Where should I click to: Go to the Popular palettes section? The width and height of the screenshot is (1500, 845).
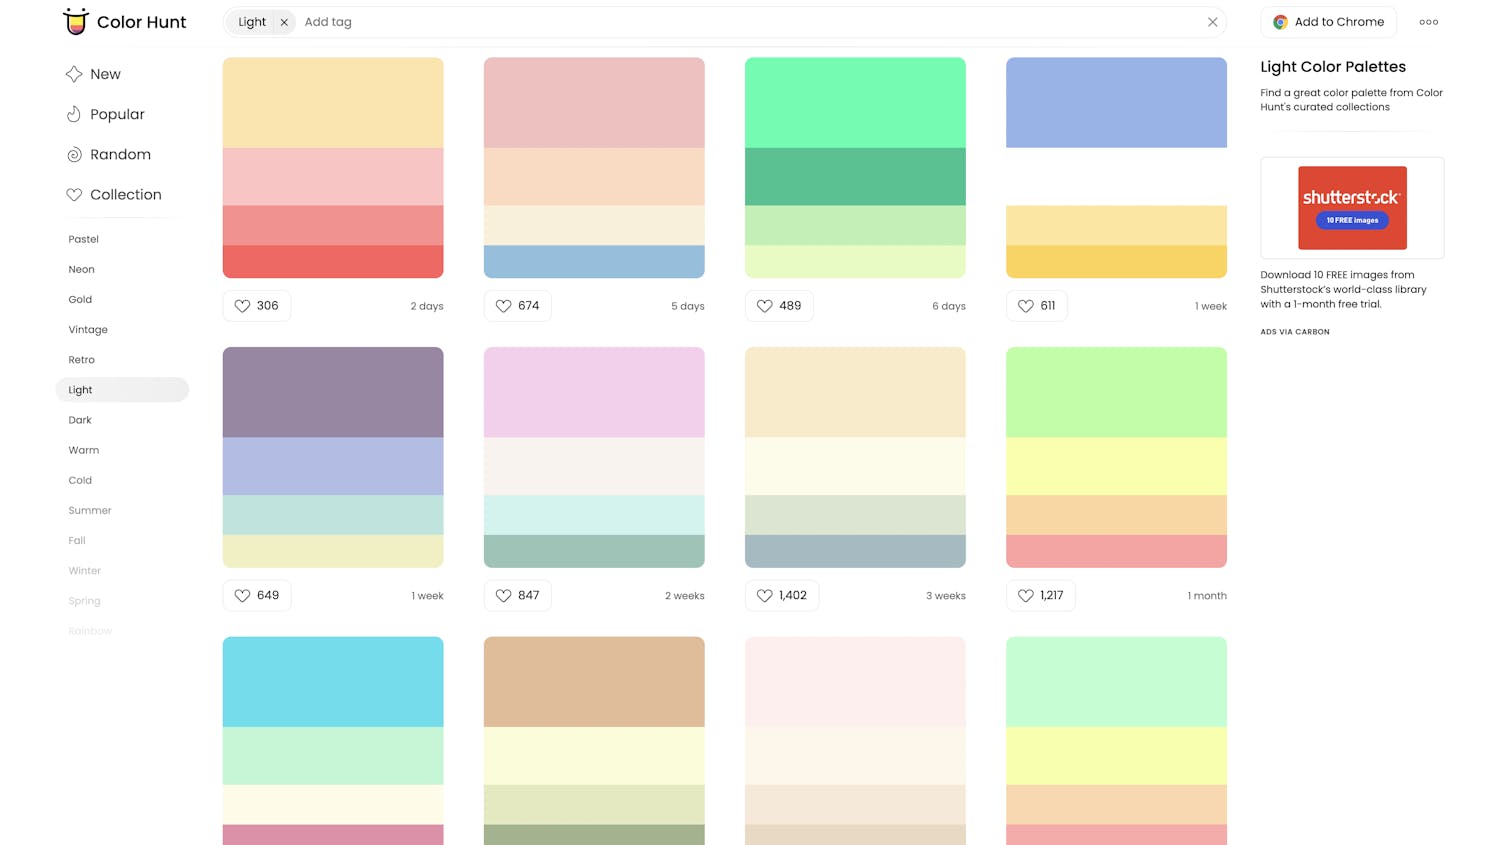[x=116, y=114]
